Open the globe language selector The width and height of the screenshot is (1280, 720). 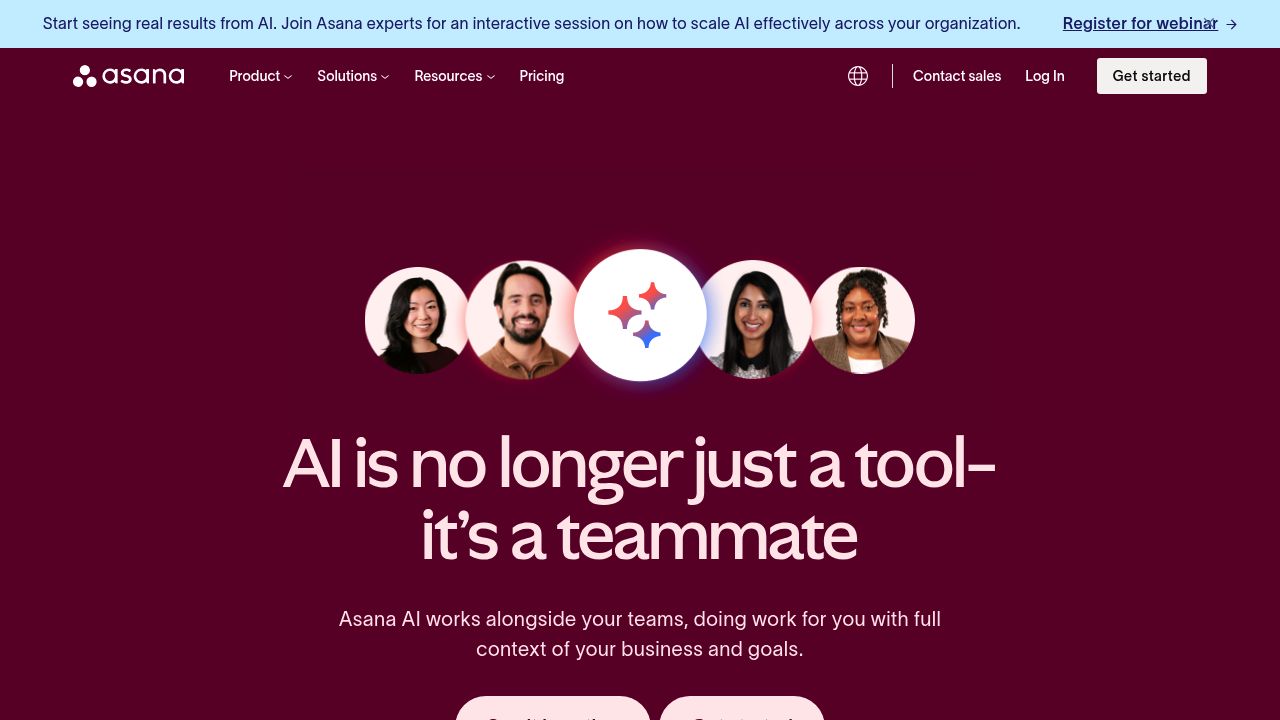[x=858, y=76]
